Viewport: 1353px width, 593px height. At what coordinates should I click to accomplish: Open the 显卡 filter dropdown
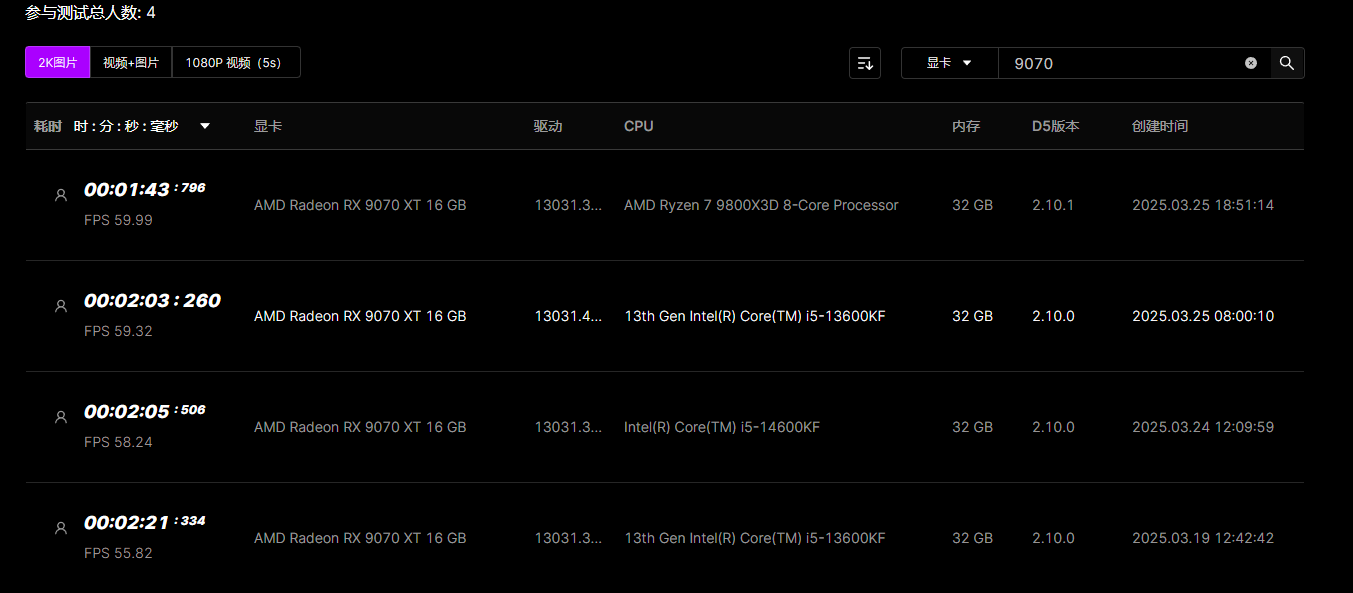(949, 63)
